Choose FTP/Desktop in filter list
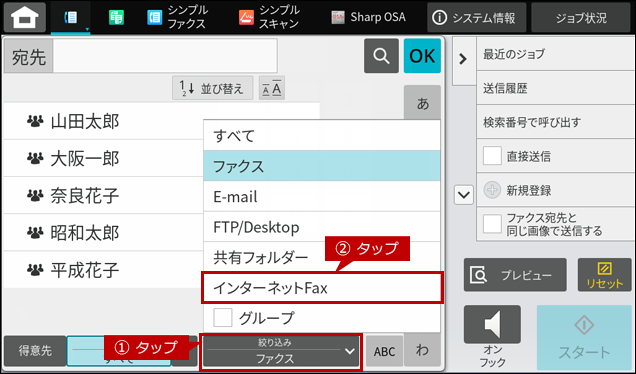This screenshot has height=374, width=636. pyautogui.click(x=322, y=227)
